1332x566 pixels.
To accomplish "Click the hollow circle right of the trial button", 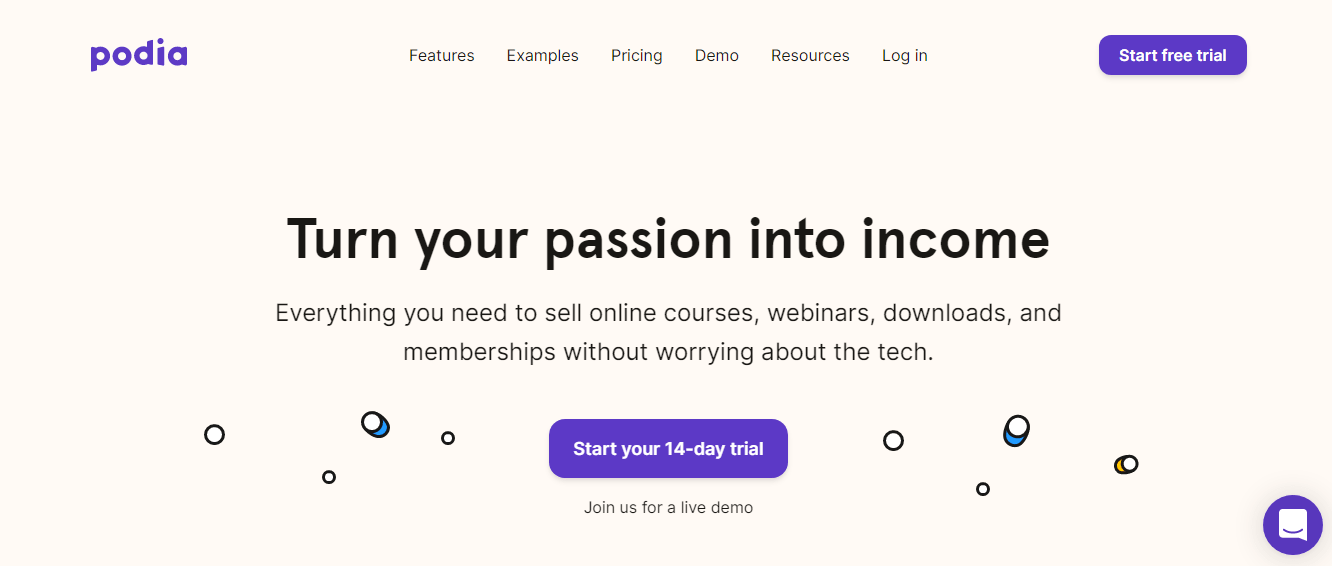I will [893, 440].
